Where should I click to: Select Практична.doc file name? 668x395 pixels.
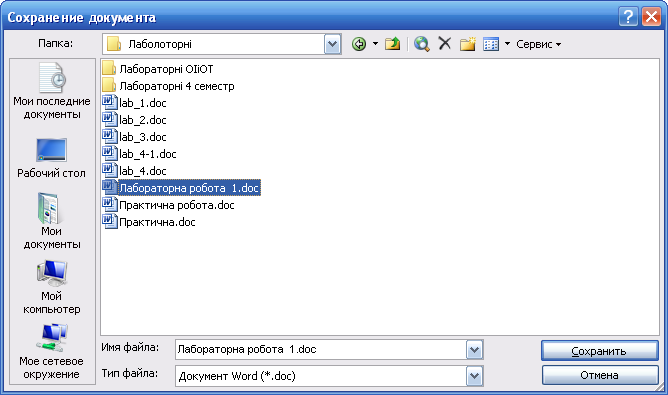click(x=157, y=222)
